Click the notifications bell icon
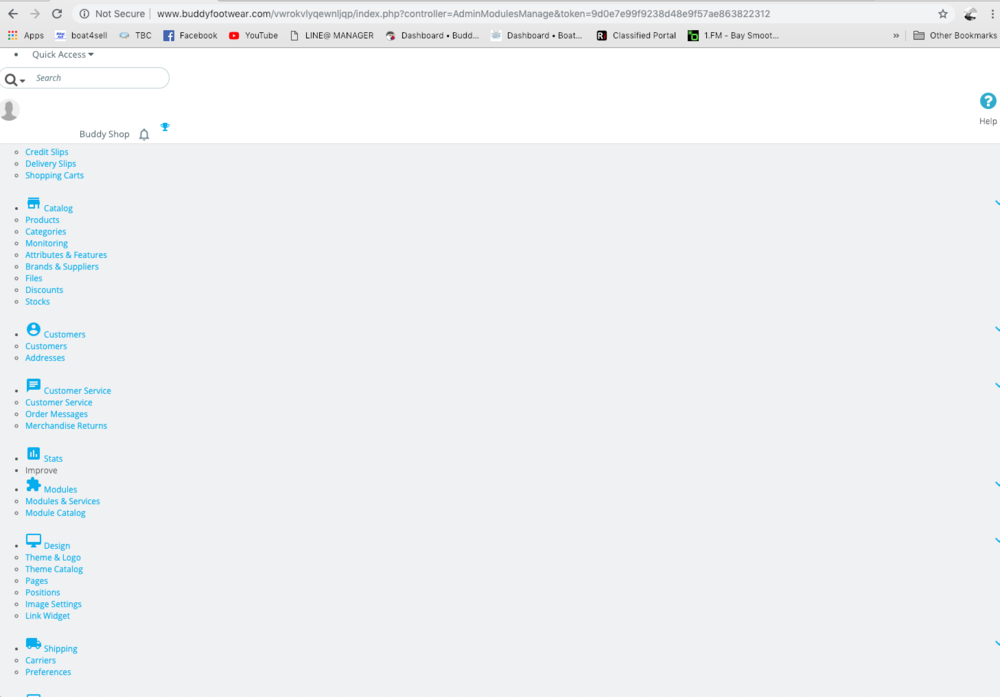 [x=143, y=133]
